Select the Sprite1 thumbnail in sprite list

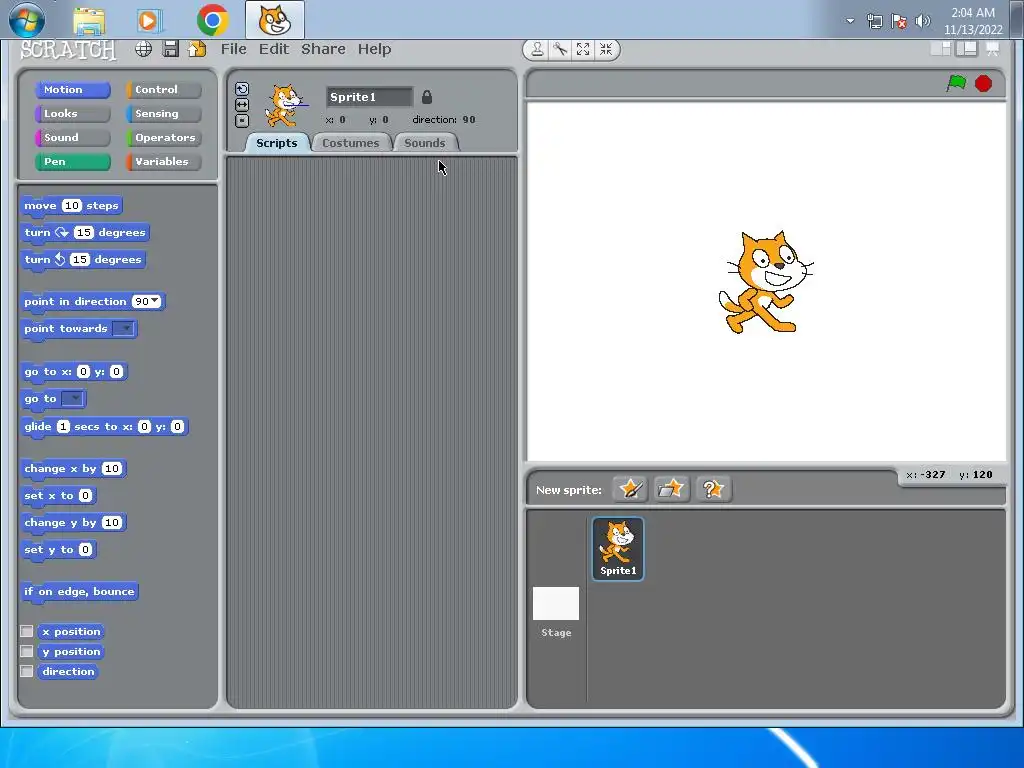click(x=618, y=549)
